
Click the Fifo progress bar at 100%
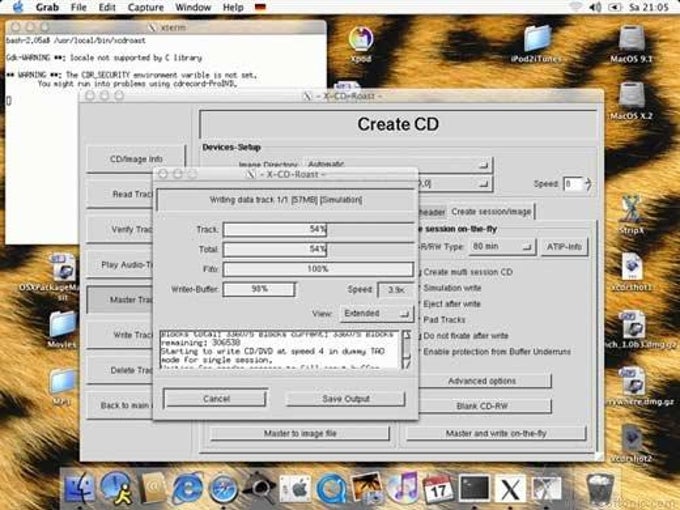point(318,269)
